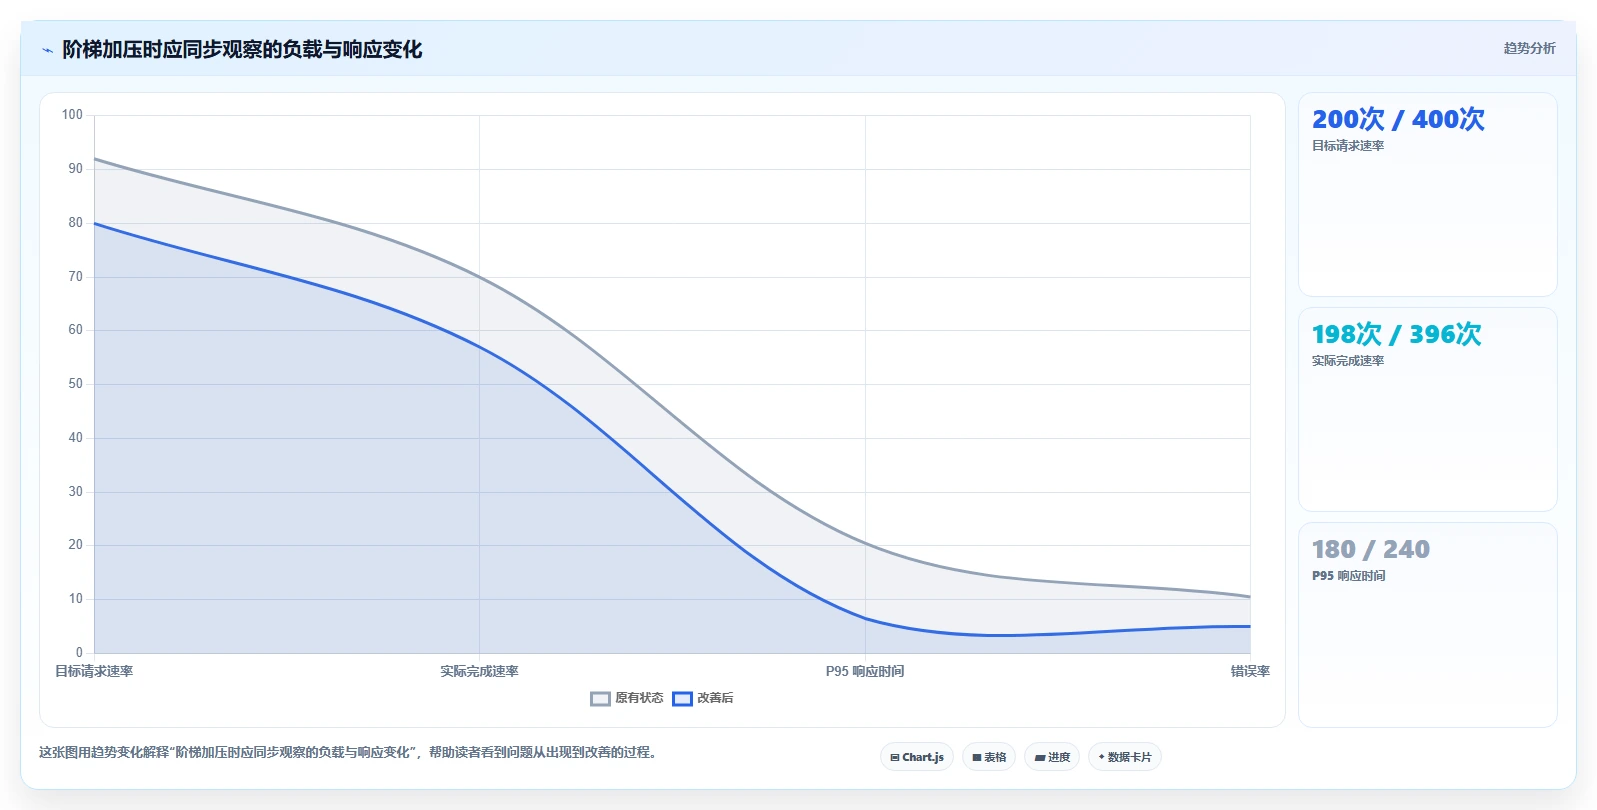Click the Chart.js tag pill
This screenshot has width=1597, height=810.
tap(917, 757)
